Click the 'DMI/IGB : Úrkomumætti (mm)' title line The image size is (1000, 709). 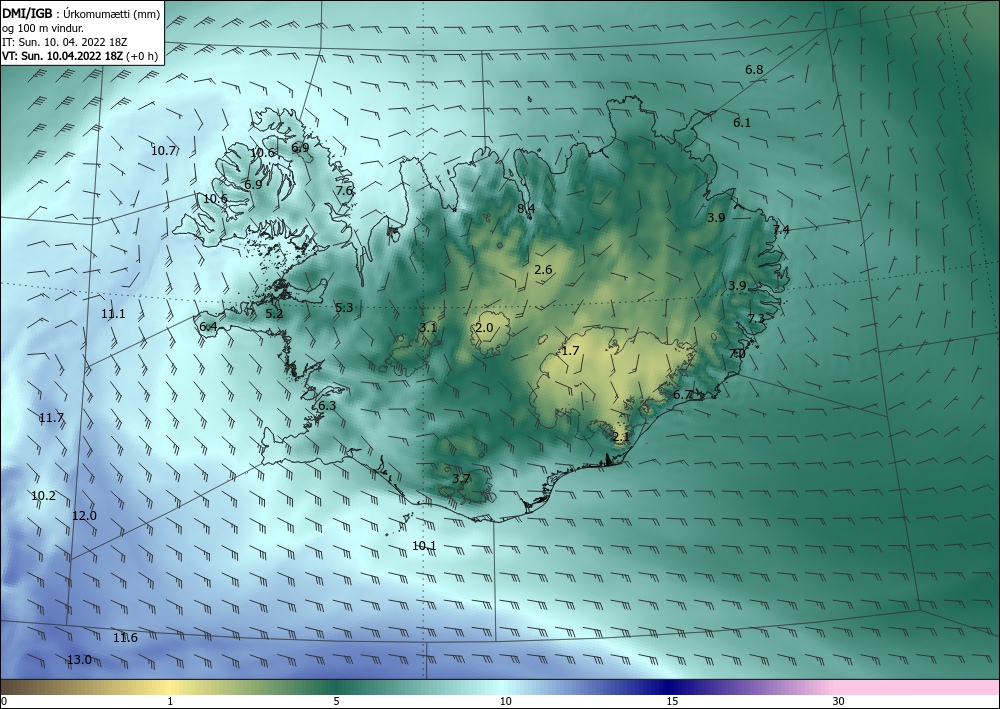tap(81, 14)
